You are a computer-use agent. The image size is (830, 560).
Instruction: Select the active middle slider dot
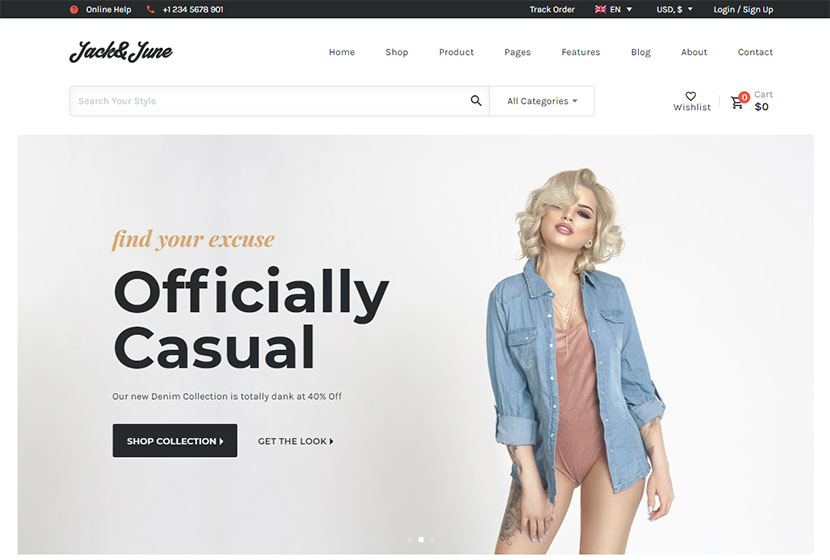[421, 539]
